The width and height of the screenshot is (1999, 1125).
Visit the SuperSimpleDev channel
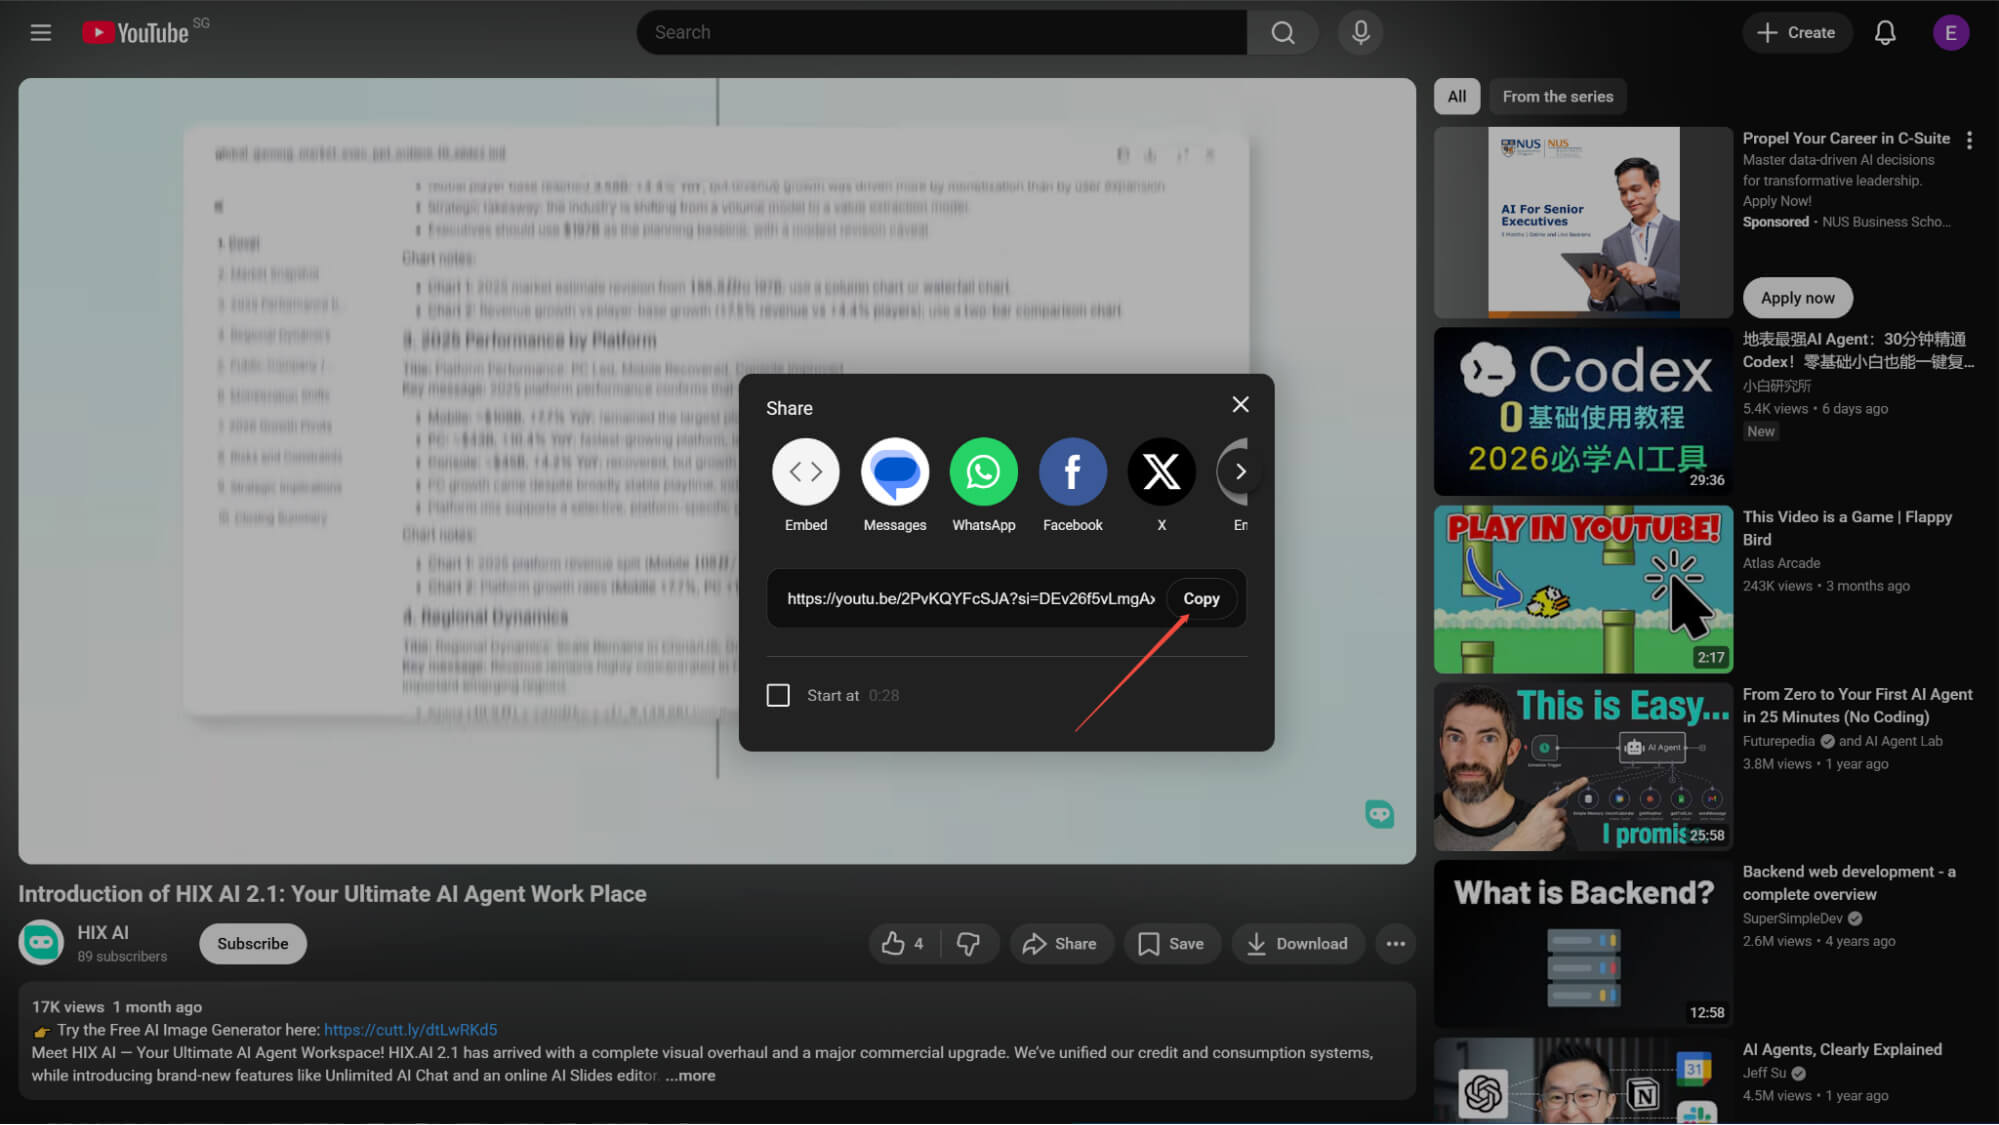[x=1792, y=919]
